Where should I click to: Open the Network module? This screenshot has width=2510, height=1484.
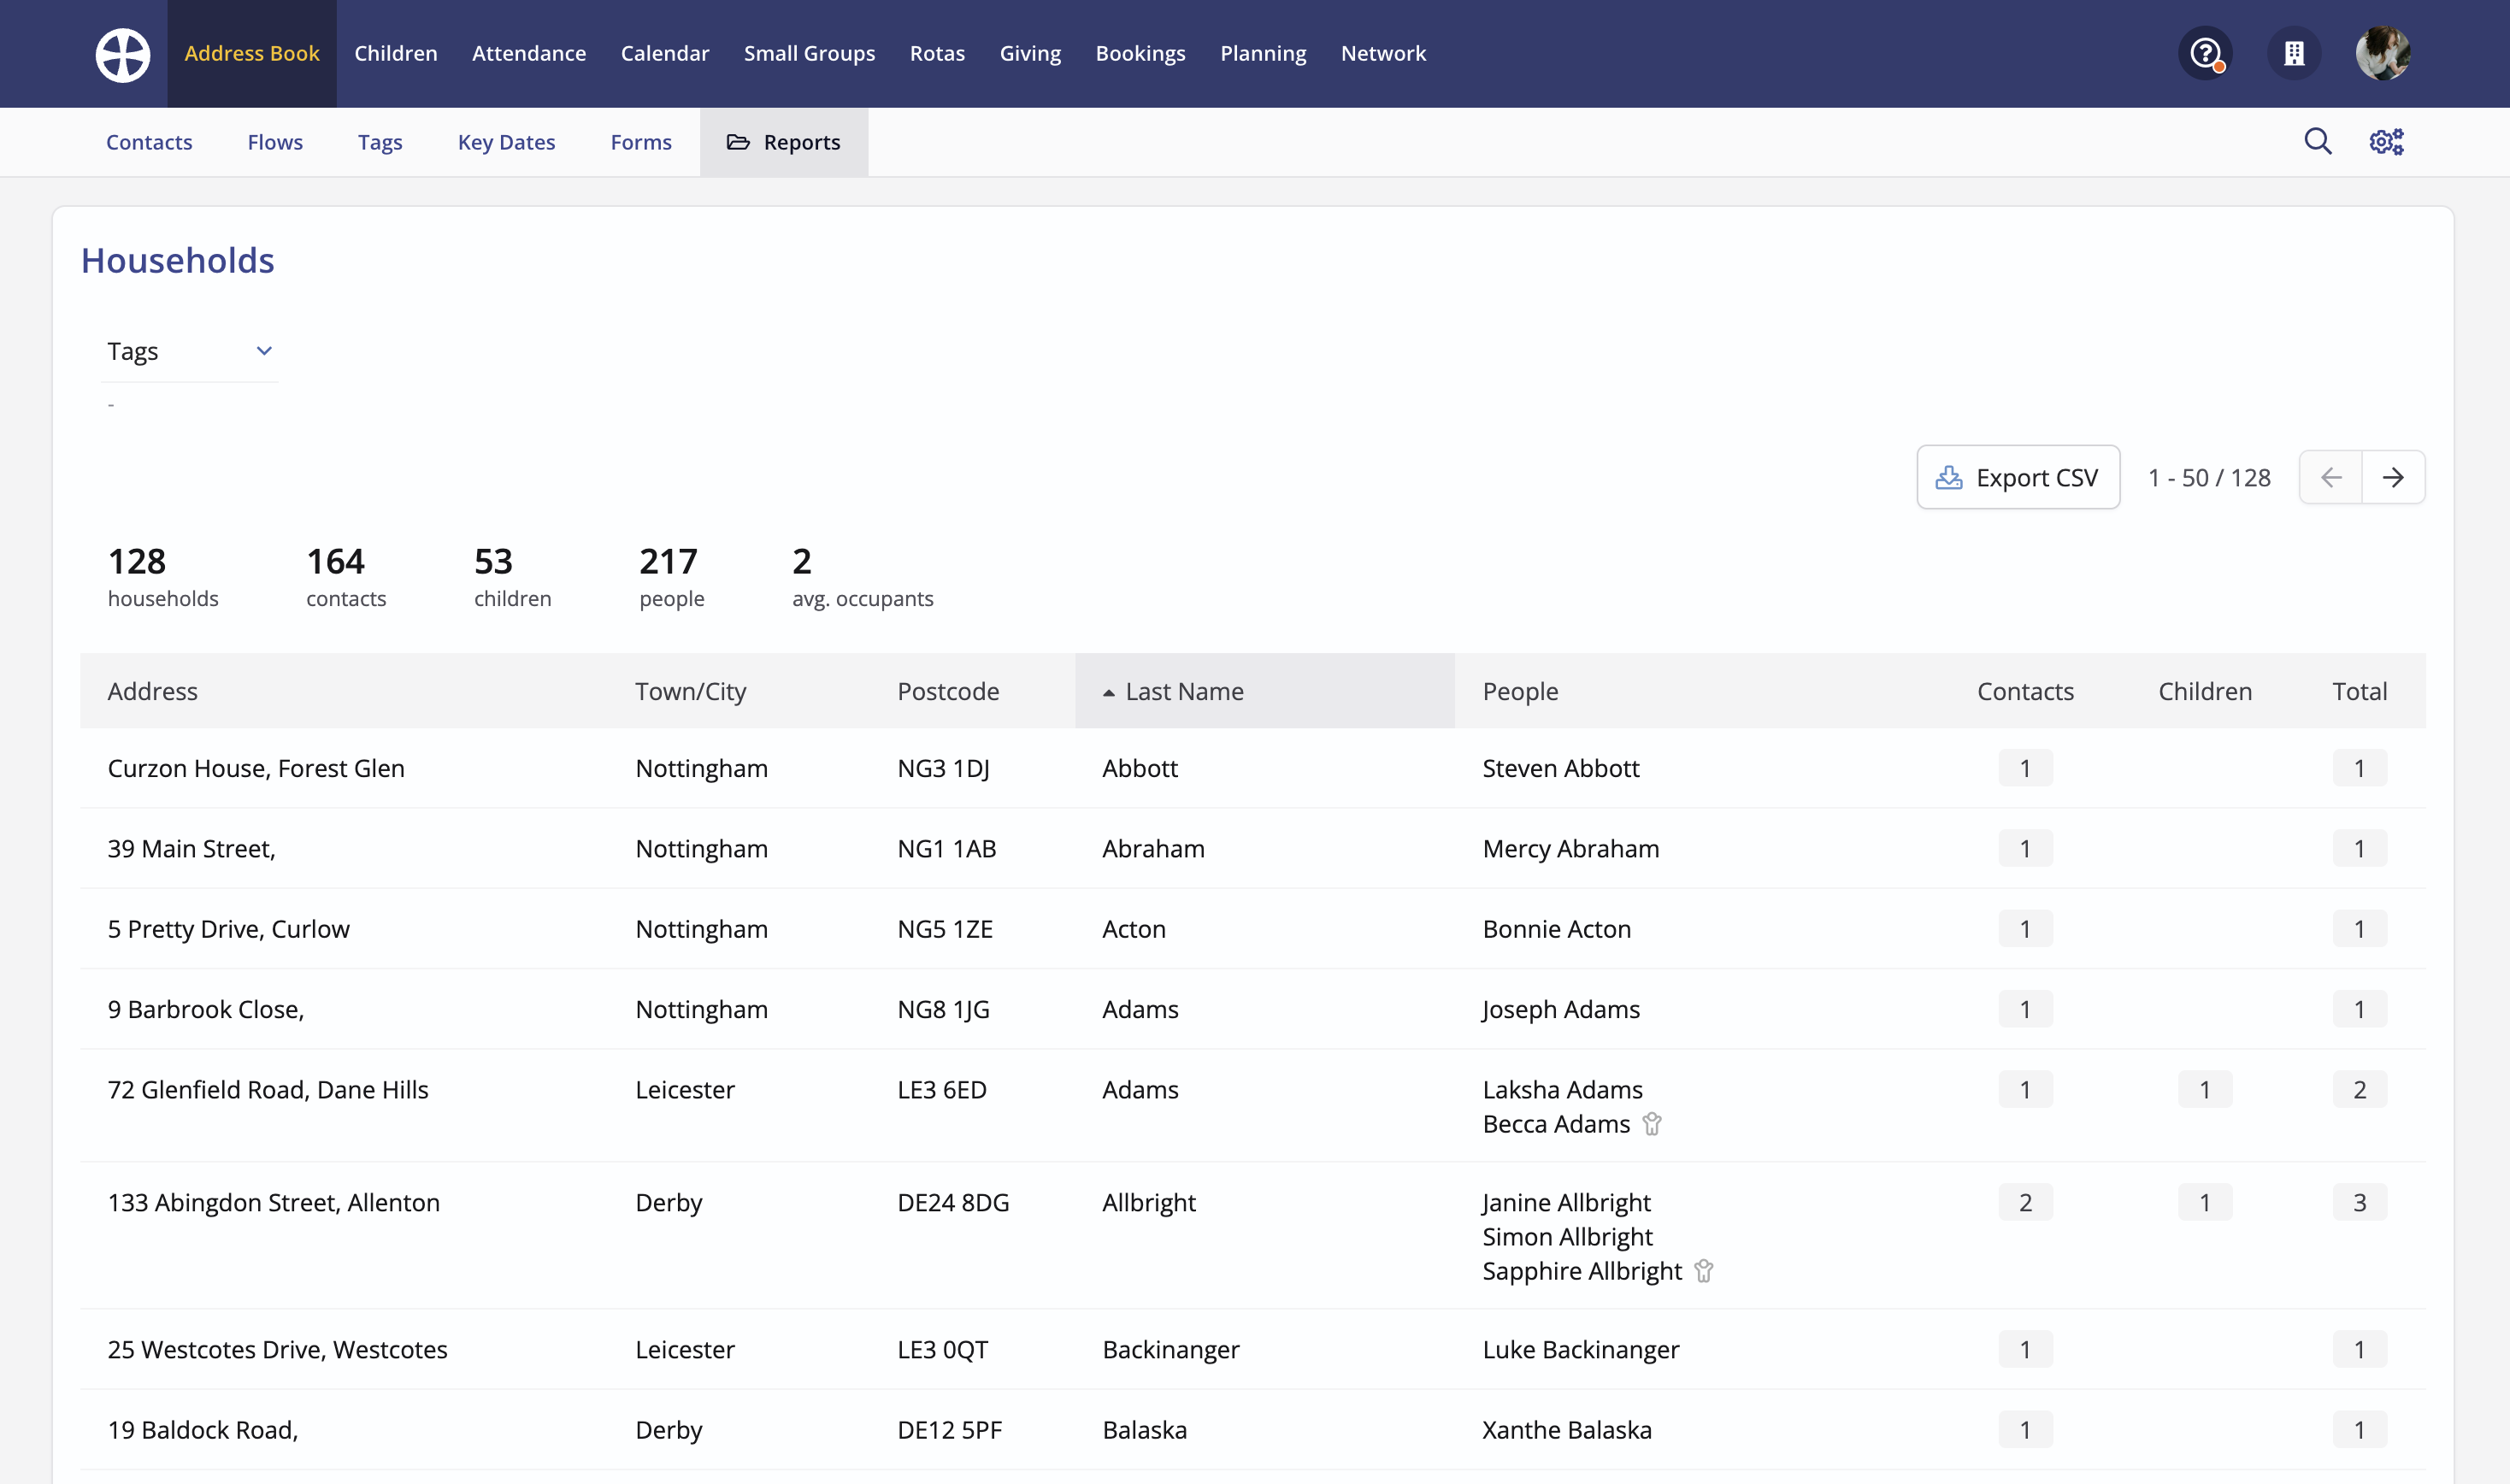tap(1383, 53)
